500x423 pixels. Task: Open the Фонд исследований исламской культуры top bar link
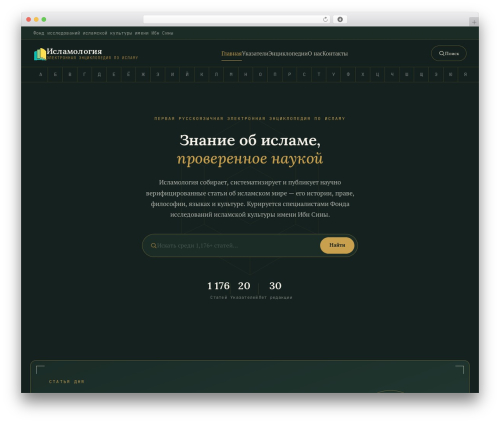[103, 33]
